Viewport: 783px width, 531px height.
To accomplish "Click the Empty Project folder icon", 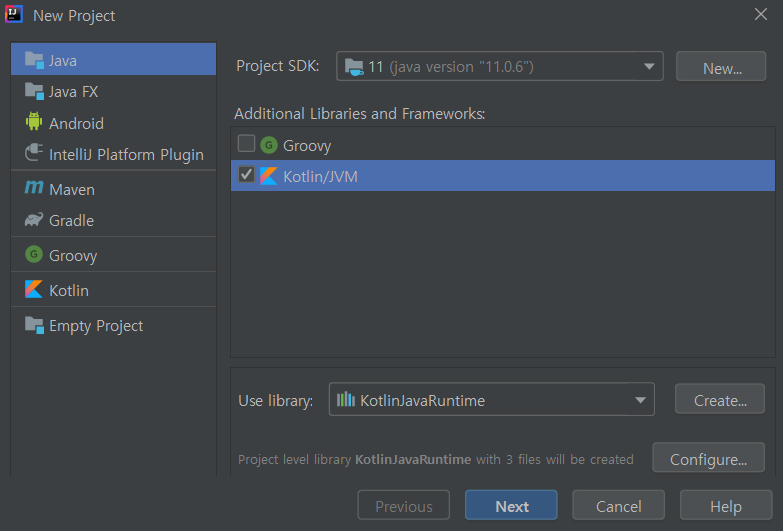I will [34, 325].
